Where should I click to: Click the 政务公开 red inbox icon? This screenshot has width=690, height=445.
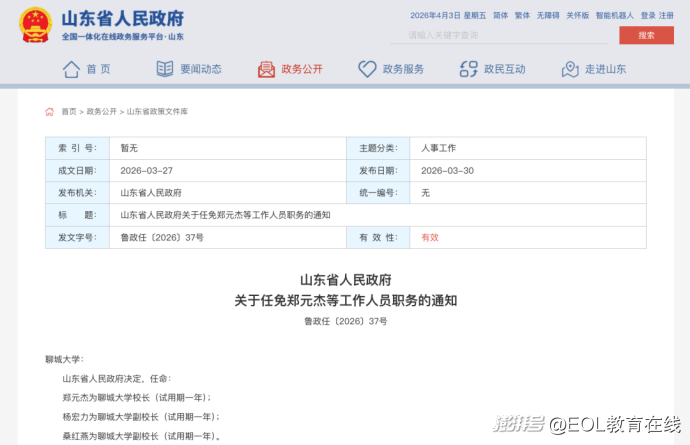tap(266, 69)
